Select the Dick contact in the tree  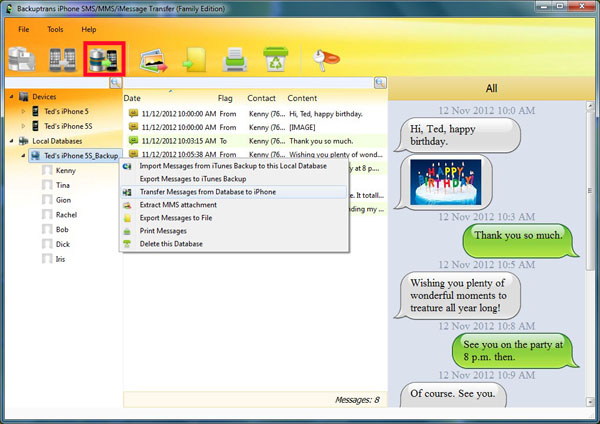[63, 244]
